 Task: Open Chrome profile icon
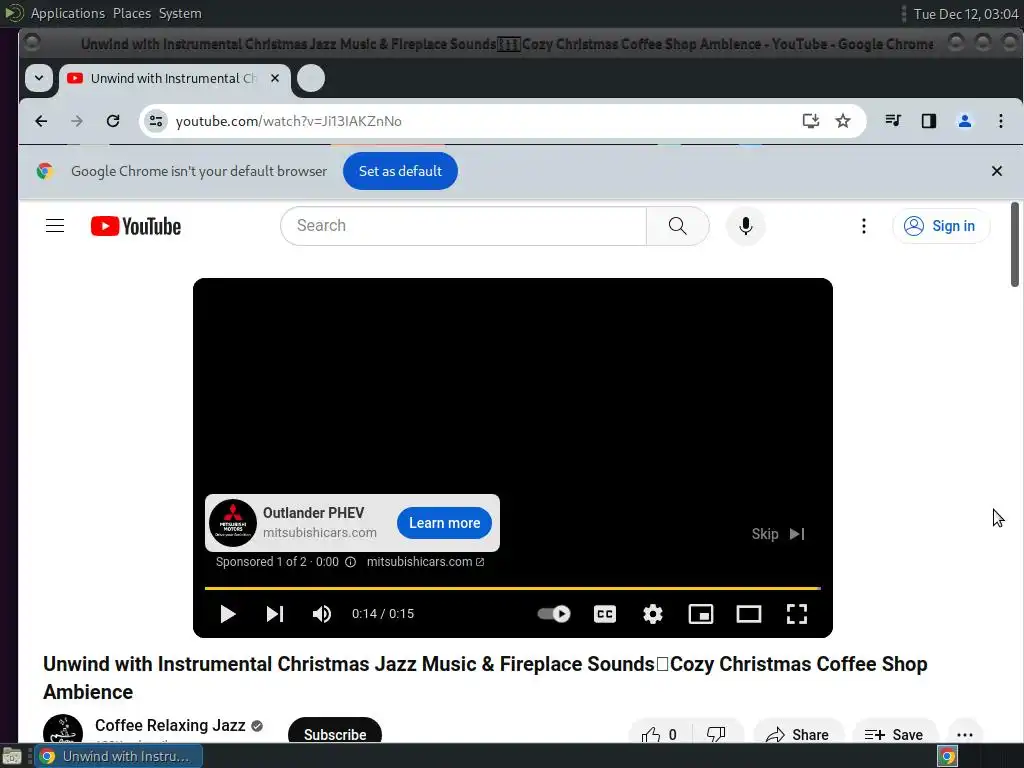click(x=965, y=121)
